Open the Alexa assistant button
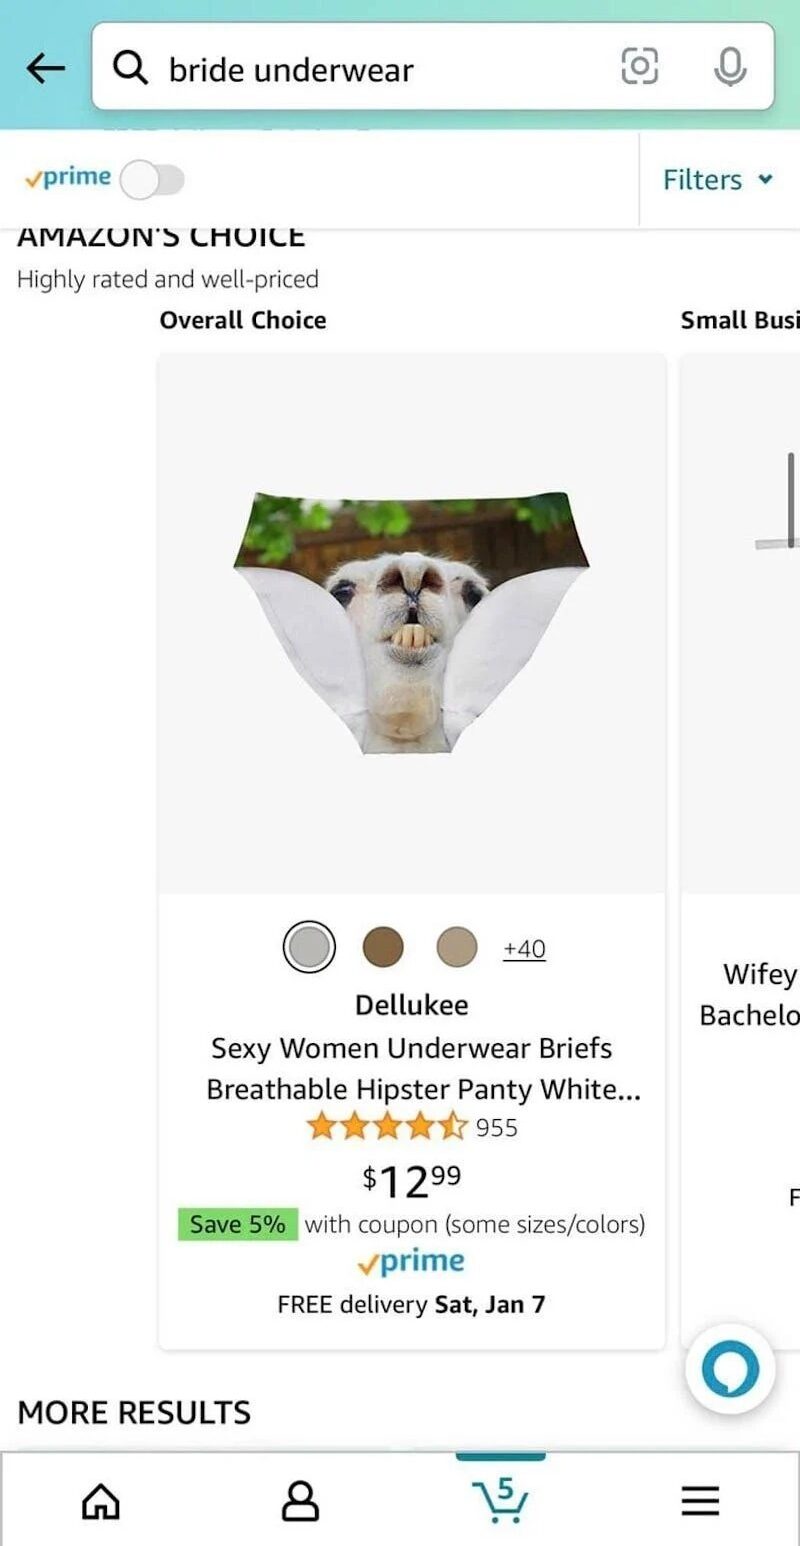The height and width of the screenshot is (1546, 800). click(x=730, y=1369)
